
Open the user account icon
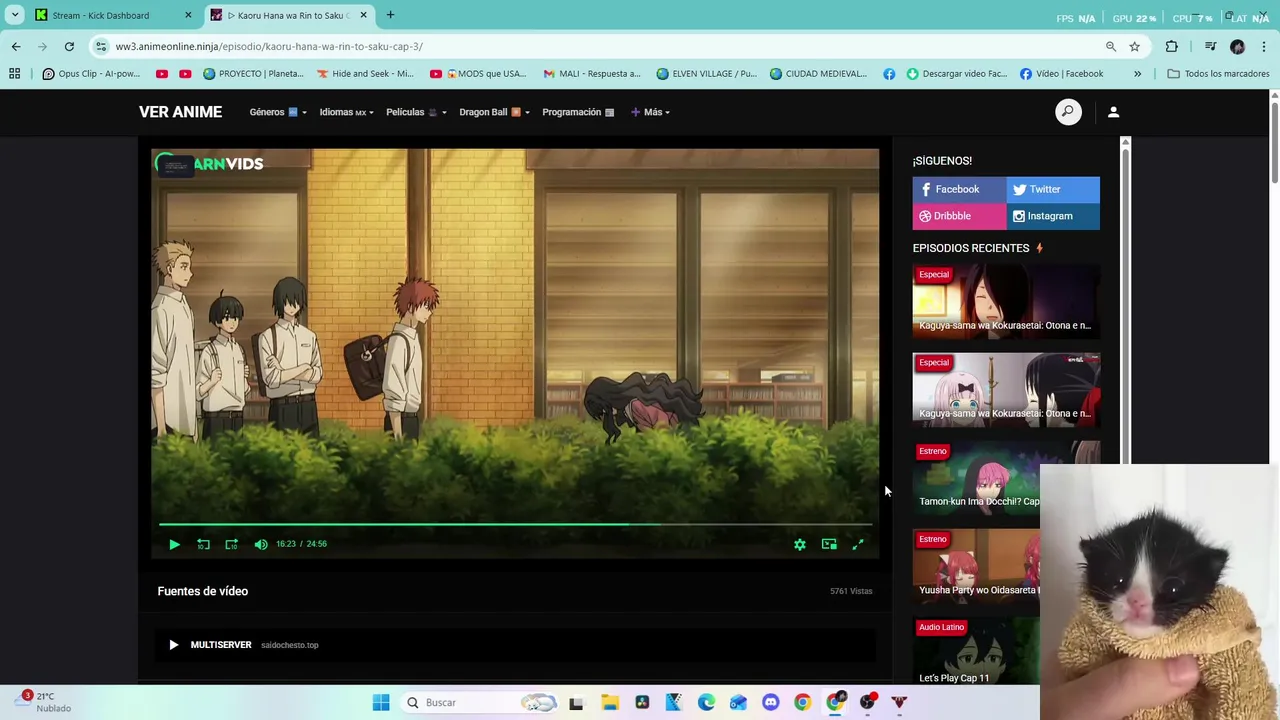(1113, 112)
